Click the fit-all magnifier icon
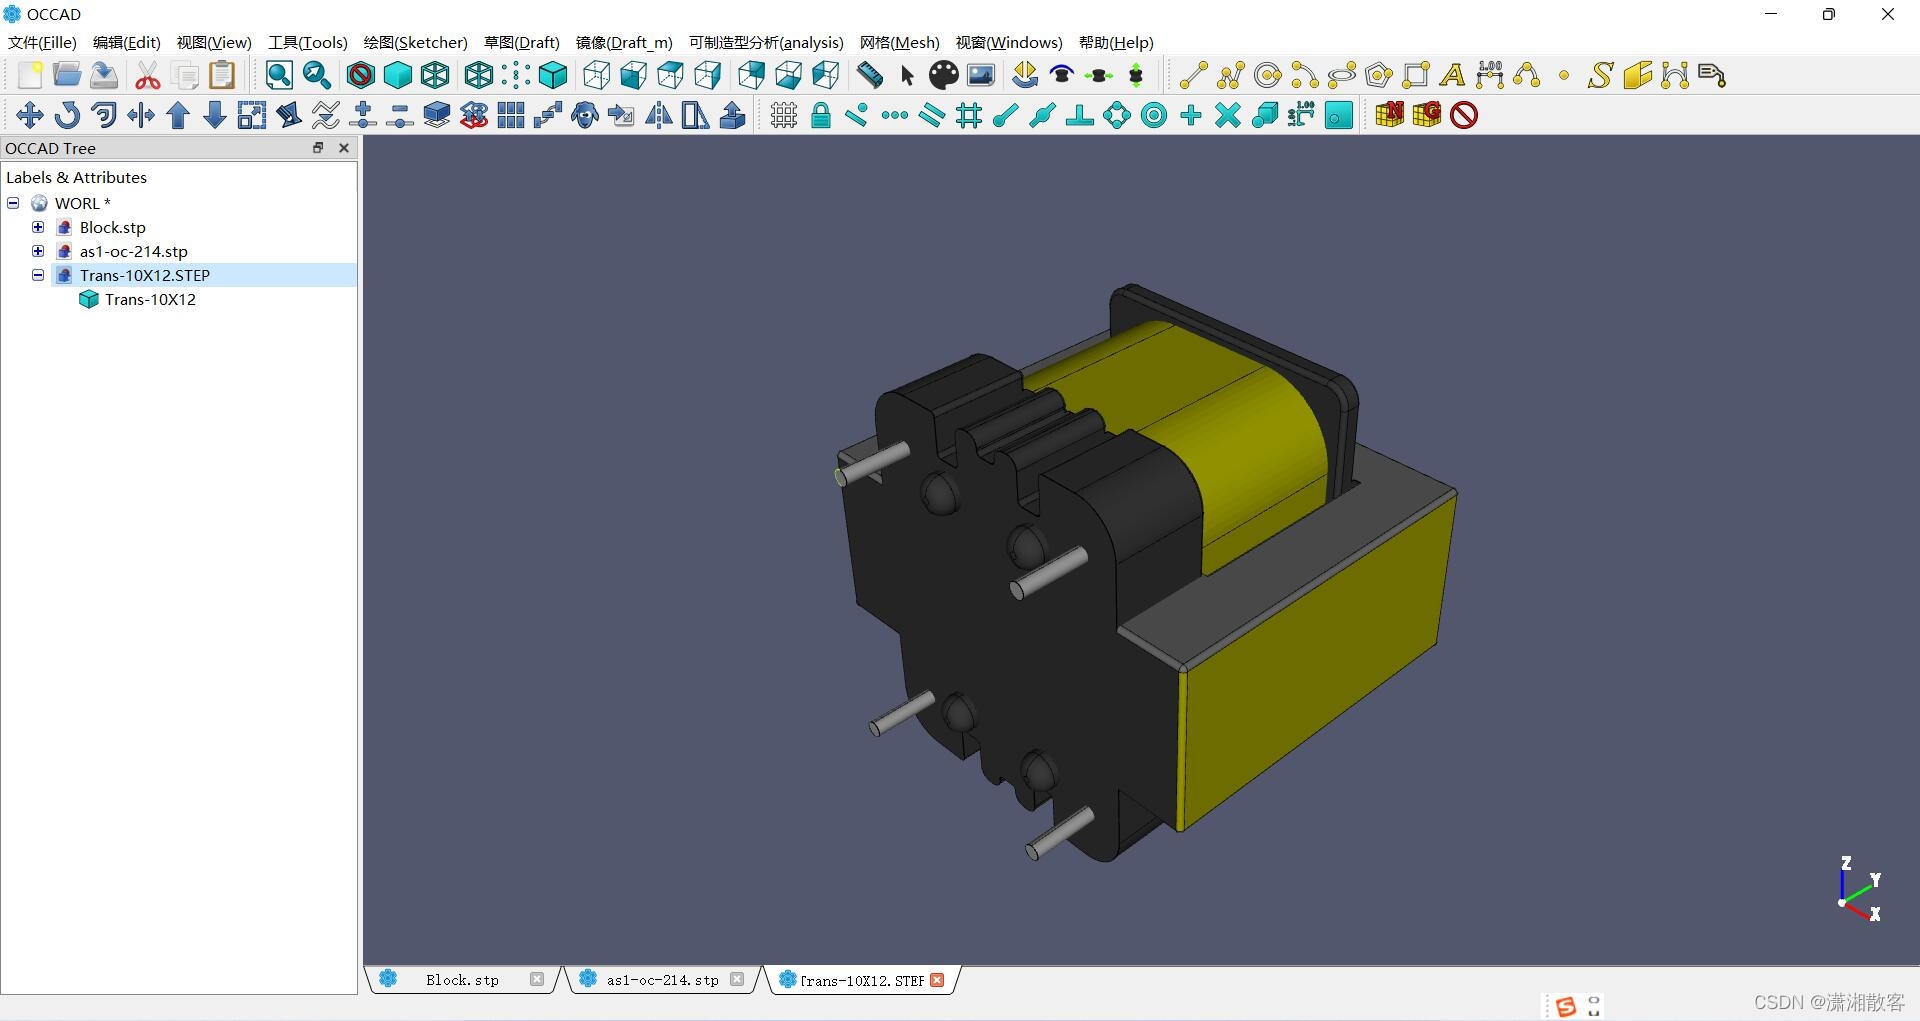1920x1021 pixels. pos(279,75)
